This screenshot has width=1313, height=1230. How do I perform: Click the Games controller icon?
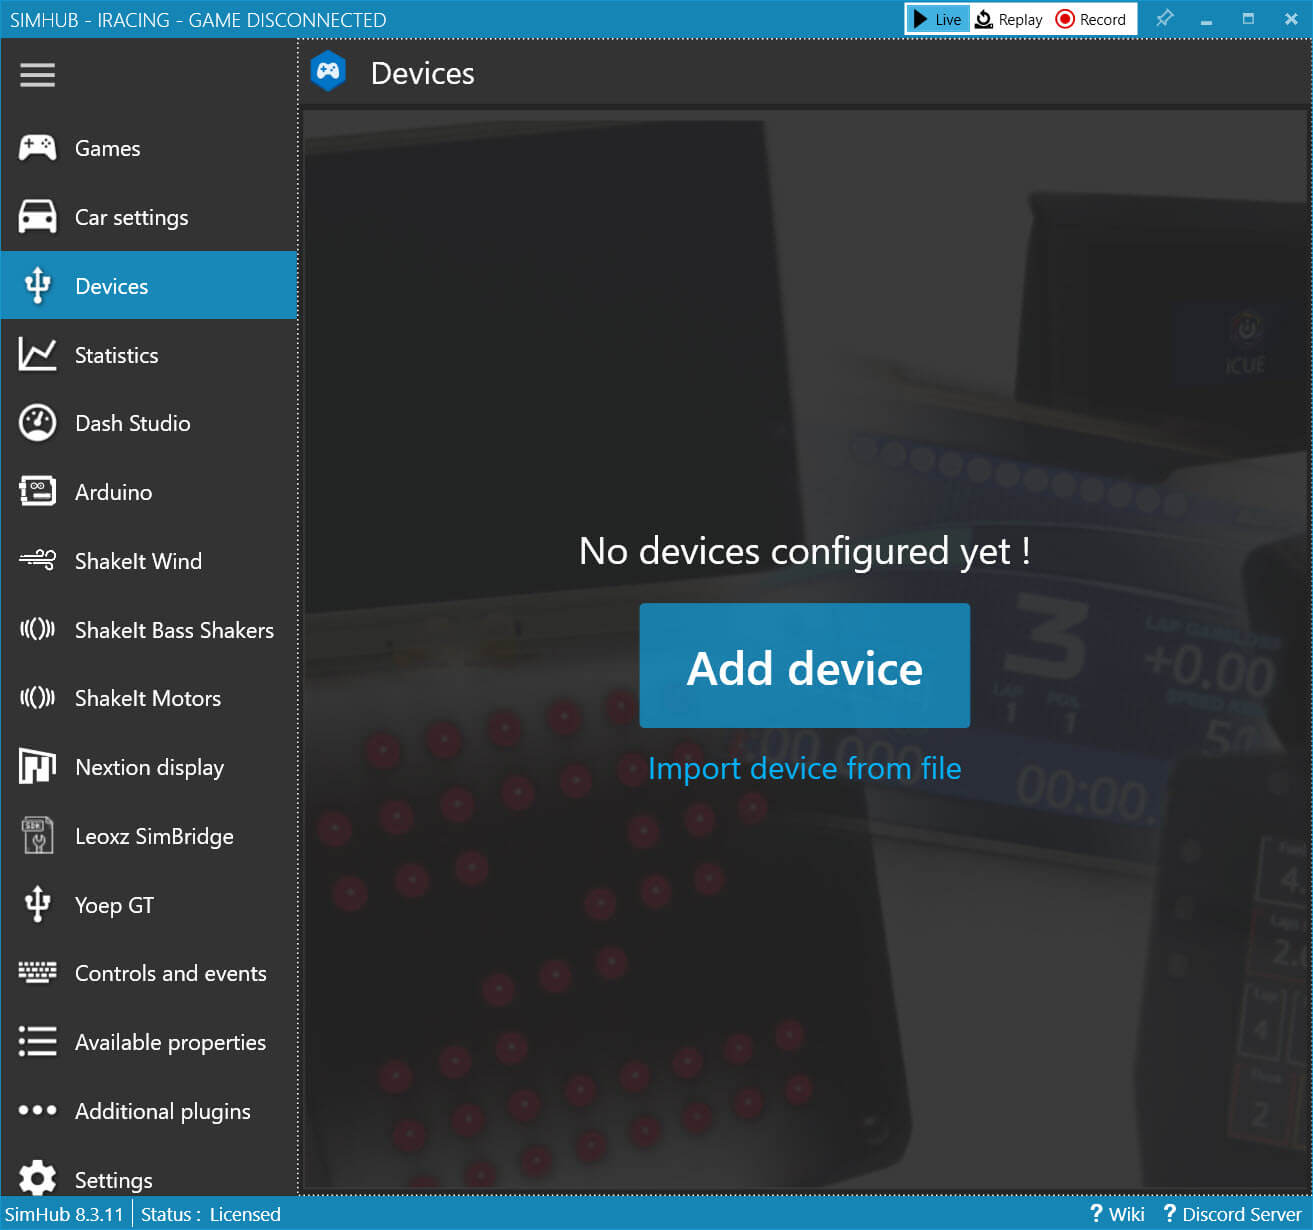(38, 148)
